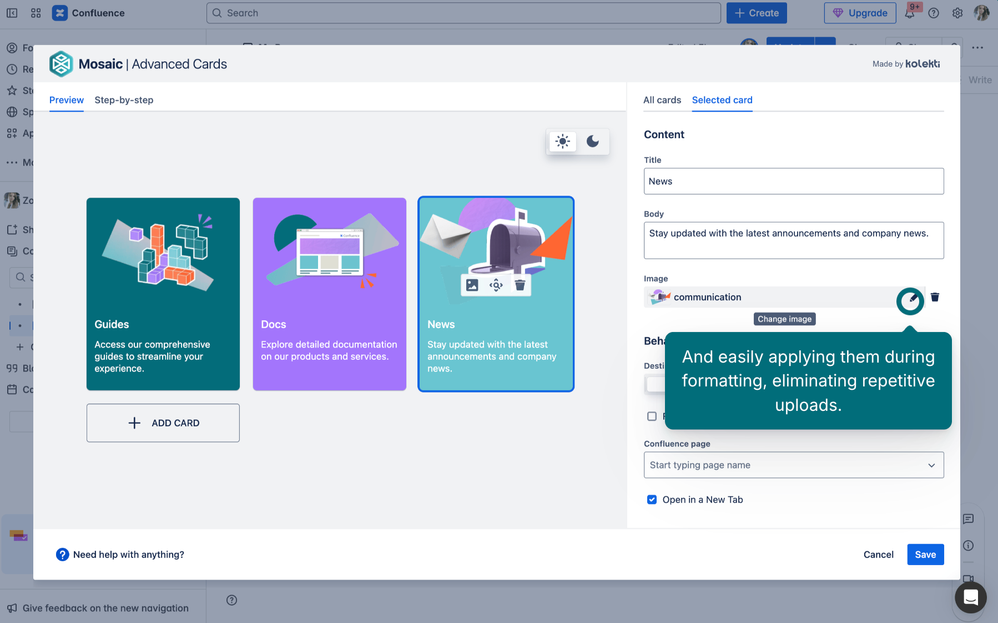Open the user profile avatar menu
The width and height of the screenshot is (998, 623).
(981, 13)
